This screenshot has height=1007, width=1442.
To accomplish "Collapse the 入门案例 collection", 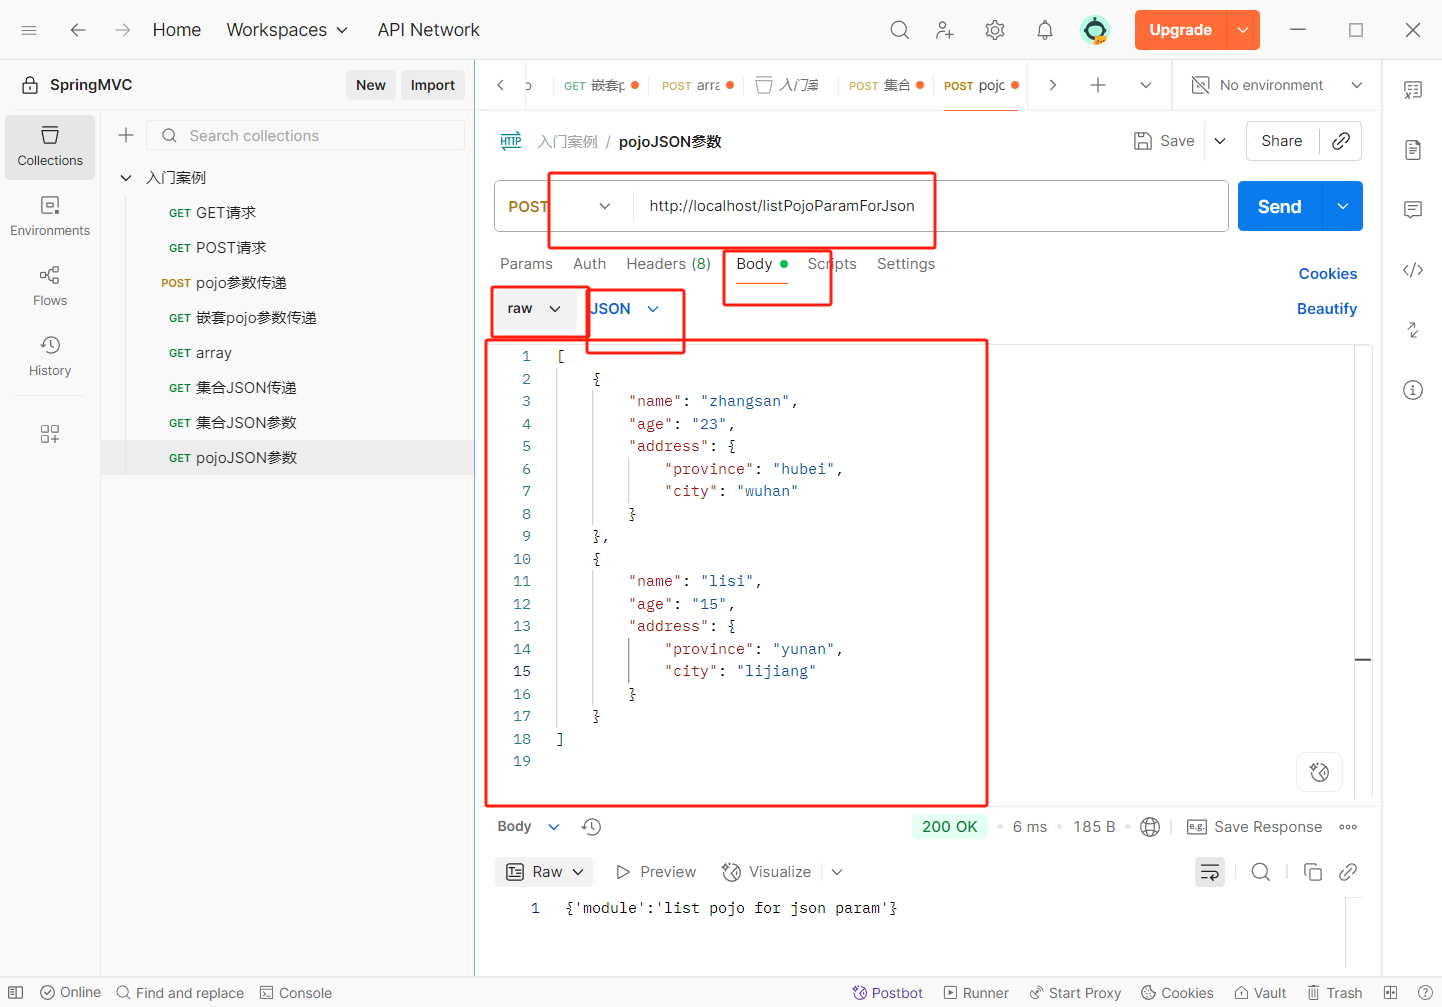I will [x=126, y=178].
